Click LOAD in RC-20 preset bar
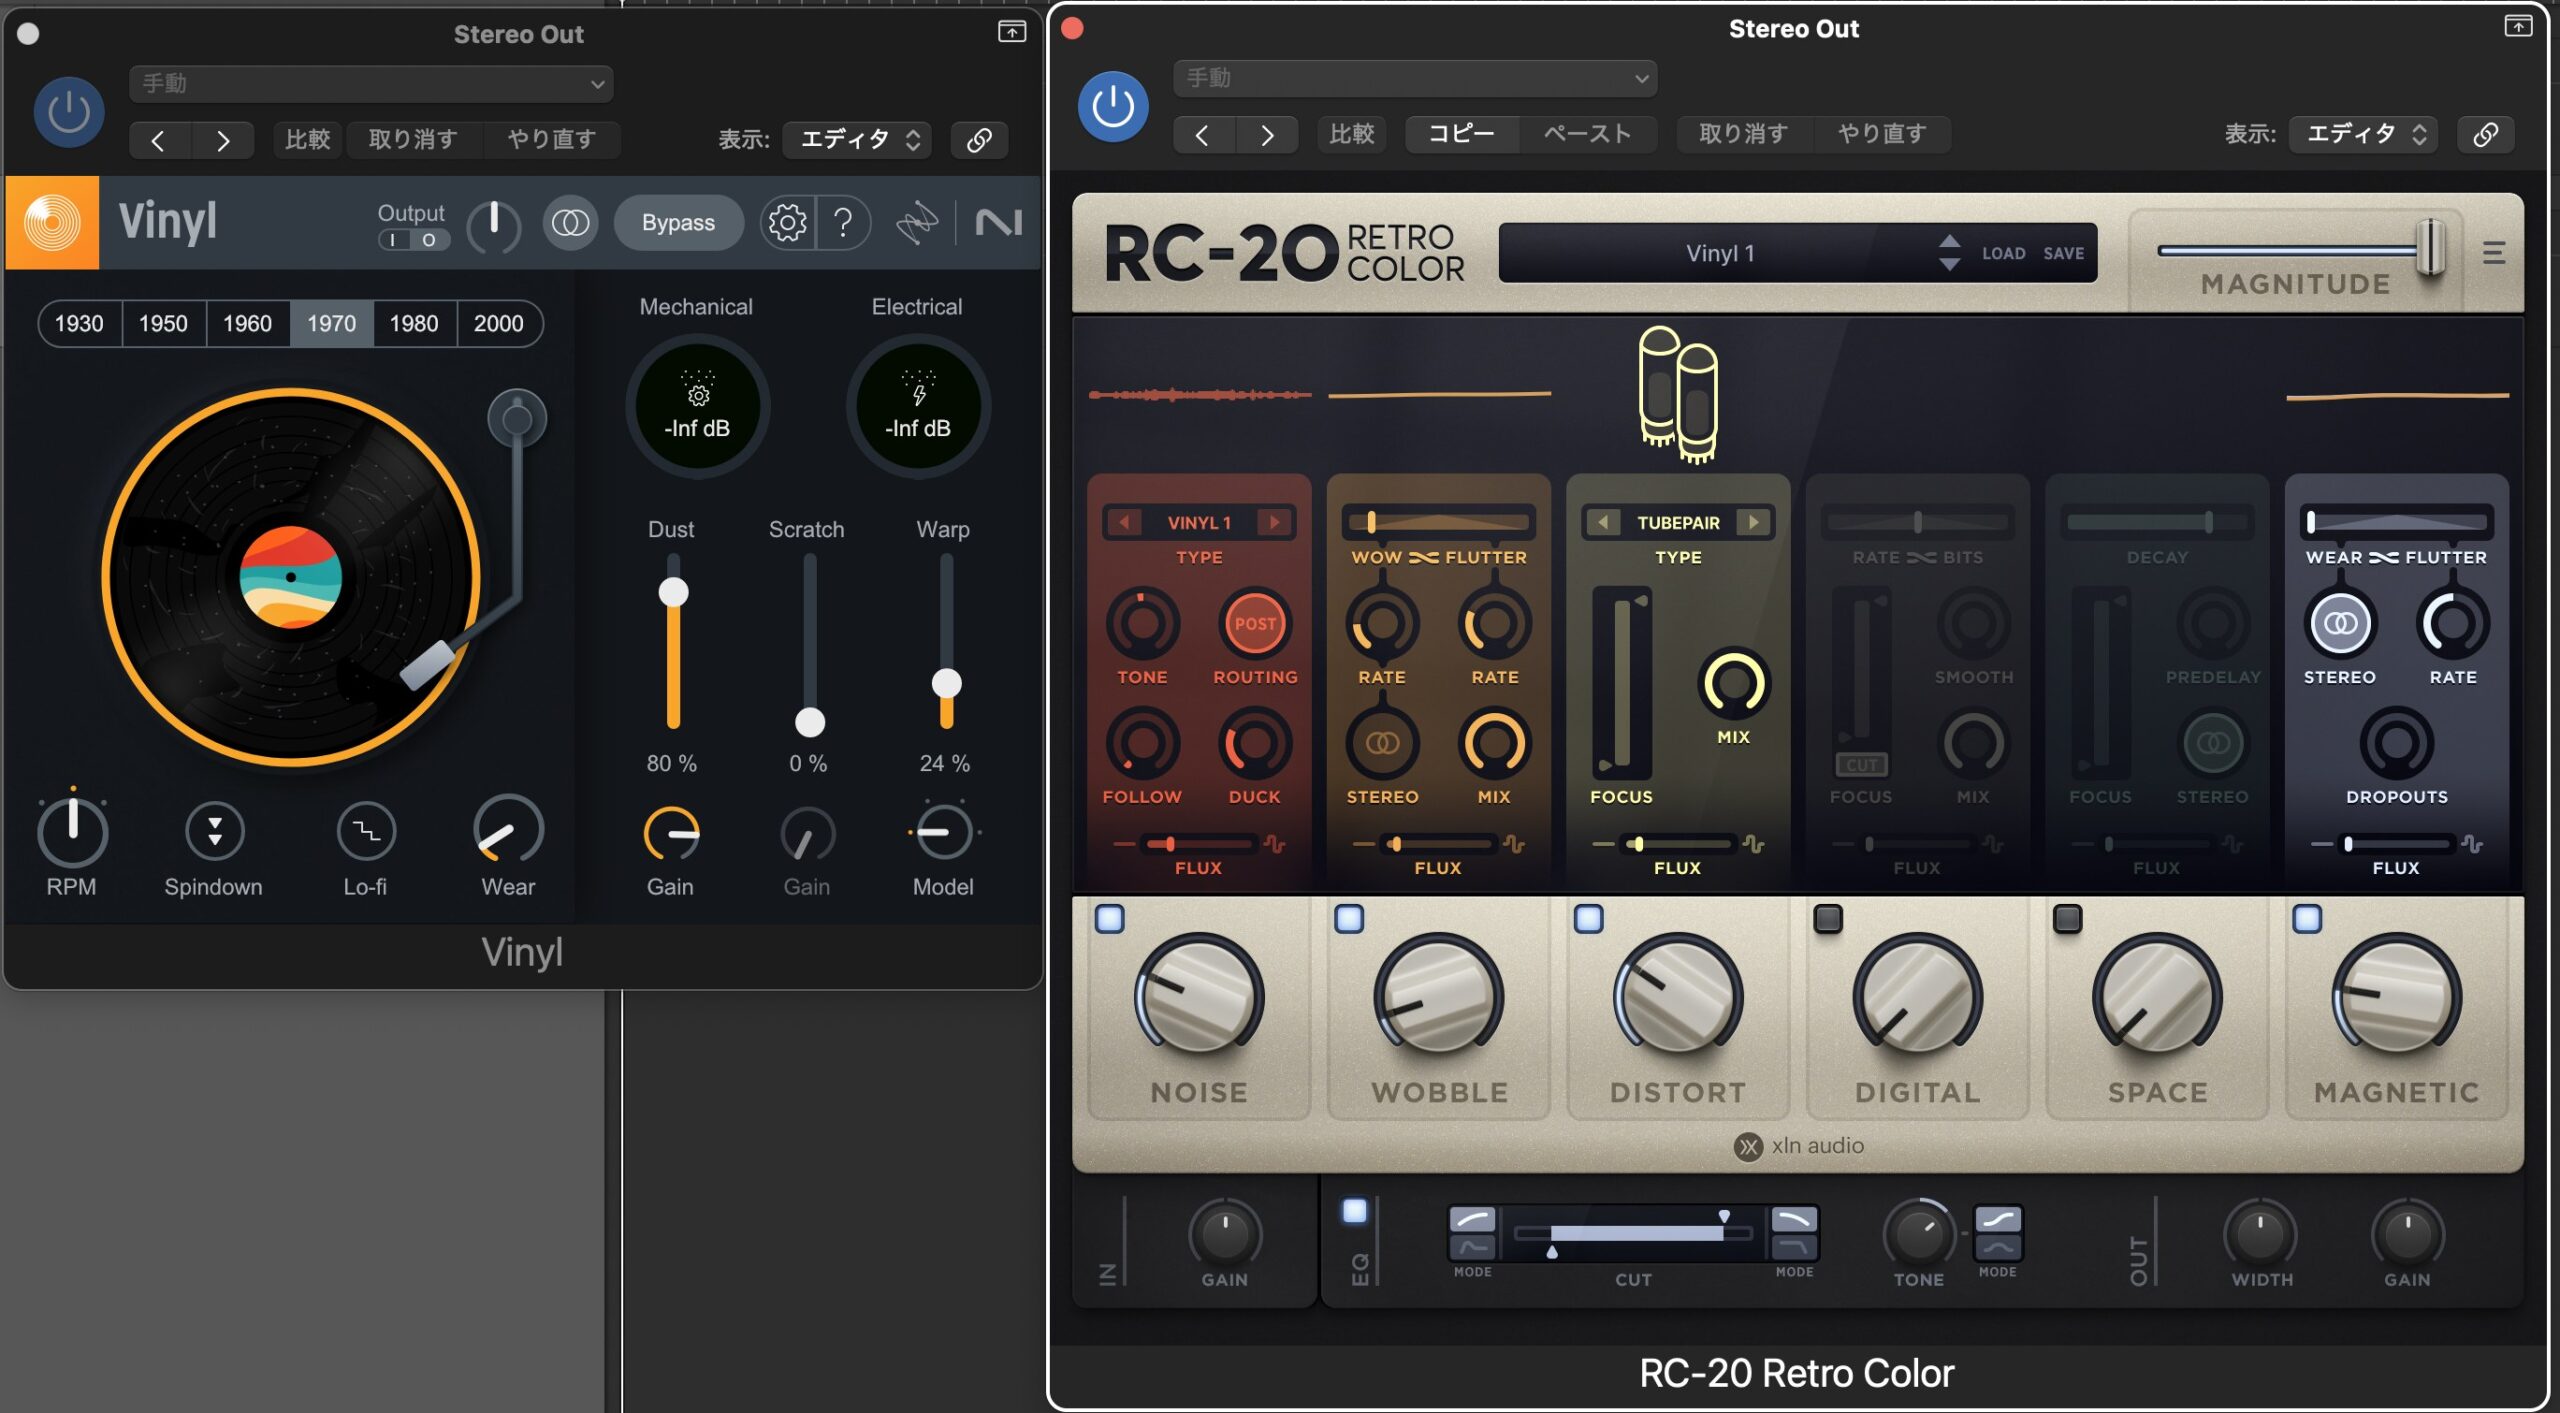 coord(2004,254)
